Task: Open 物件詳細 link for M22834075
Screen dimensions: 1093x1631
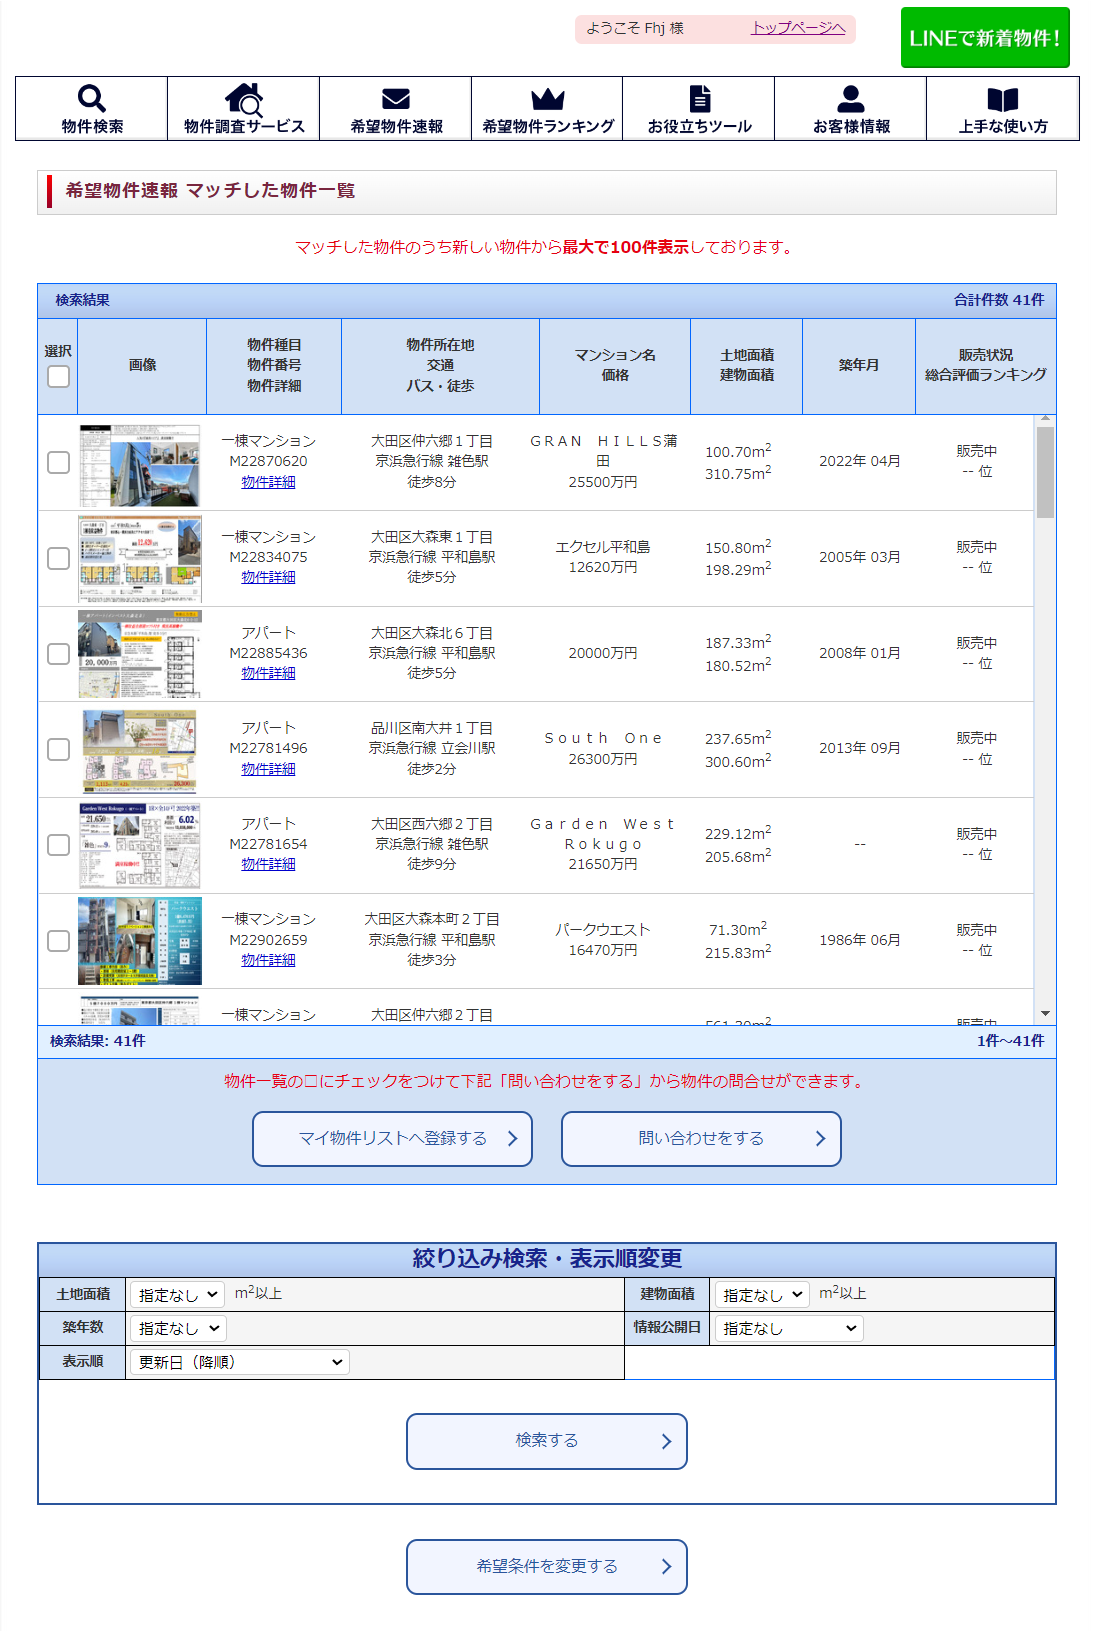Action: click(268, 577)
